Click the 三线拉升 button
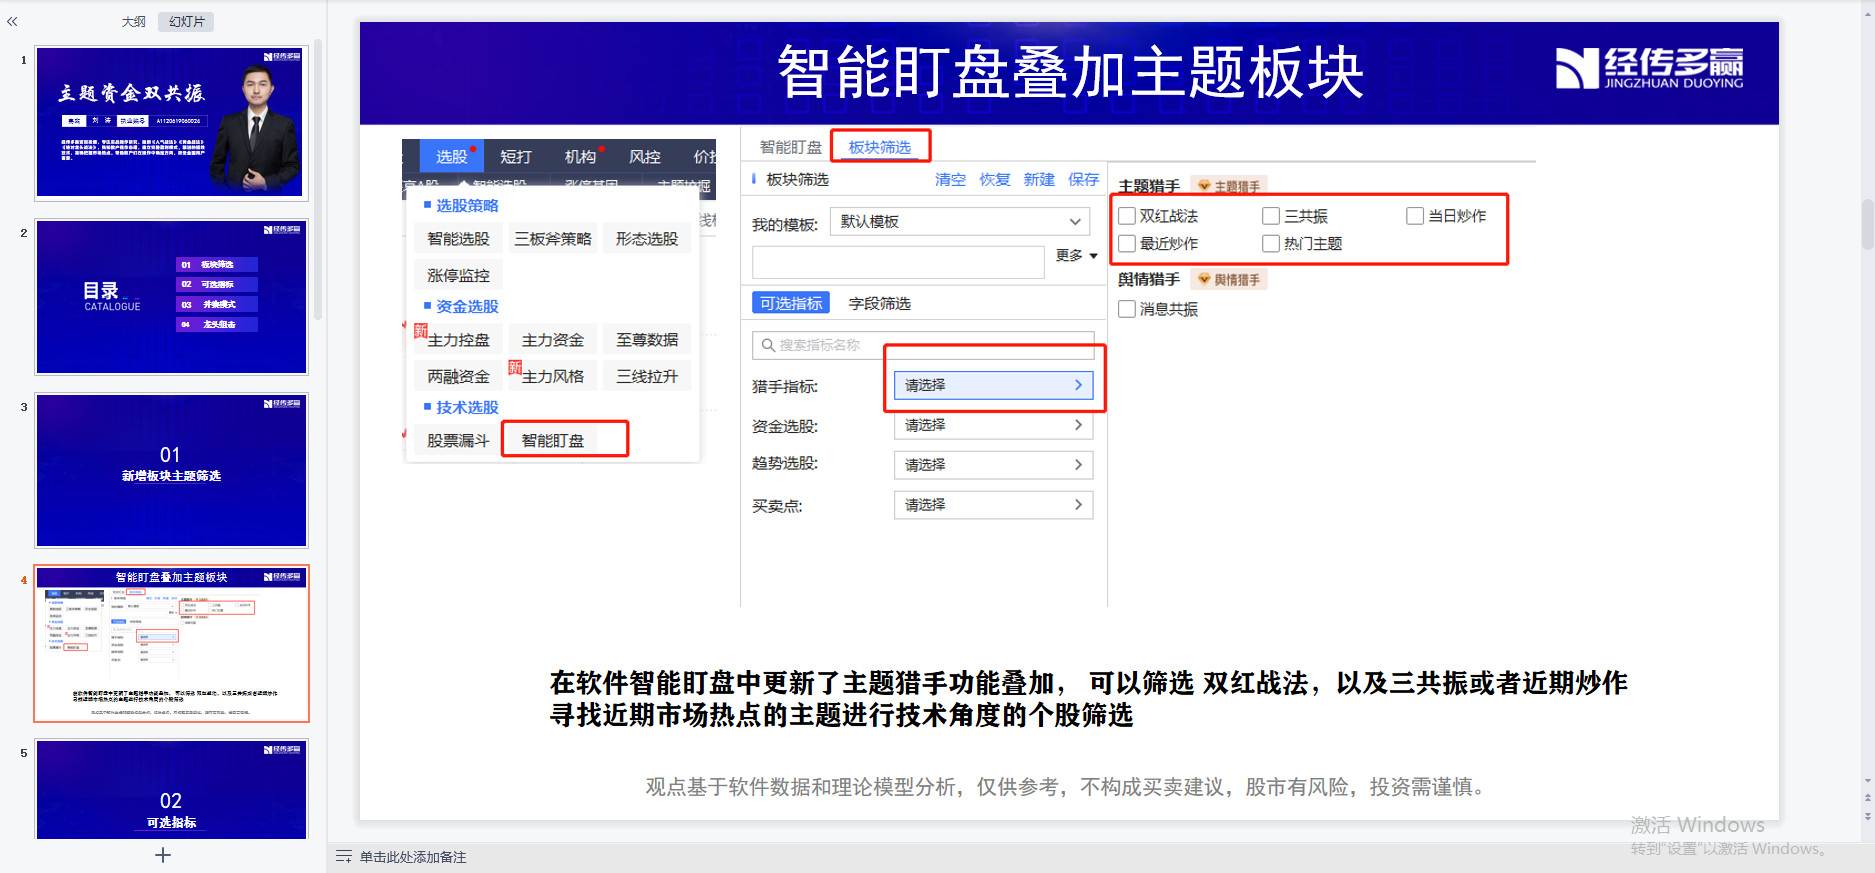The height and width of the screenshot is (873, 1875). point(647,377)
